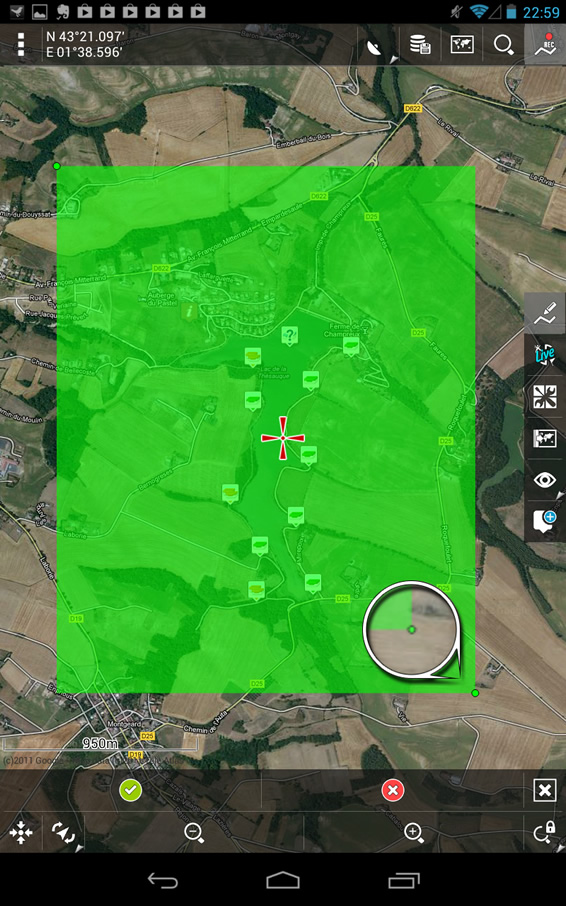
Task: Tap the 22:59 clock in status bar
Action: coord(541,12)
